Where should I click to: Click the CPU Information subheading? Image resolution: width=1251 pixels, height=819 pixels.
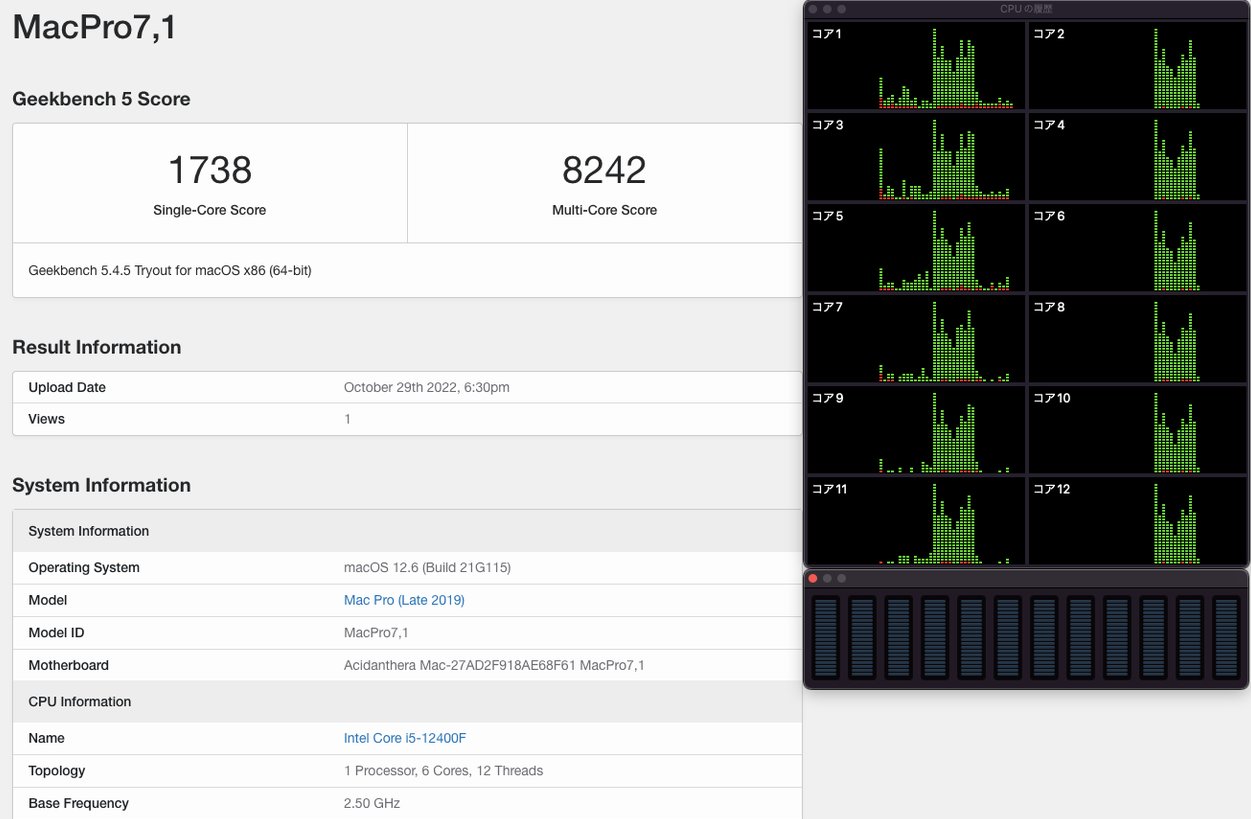pos(80,701)
